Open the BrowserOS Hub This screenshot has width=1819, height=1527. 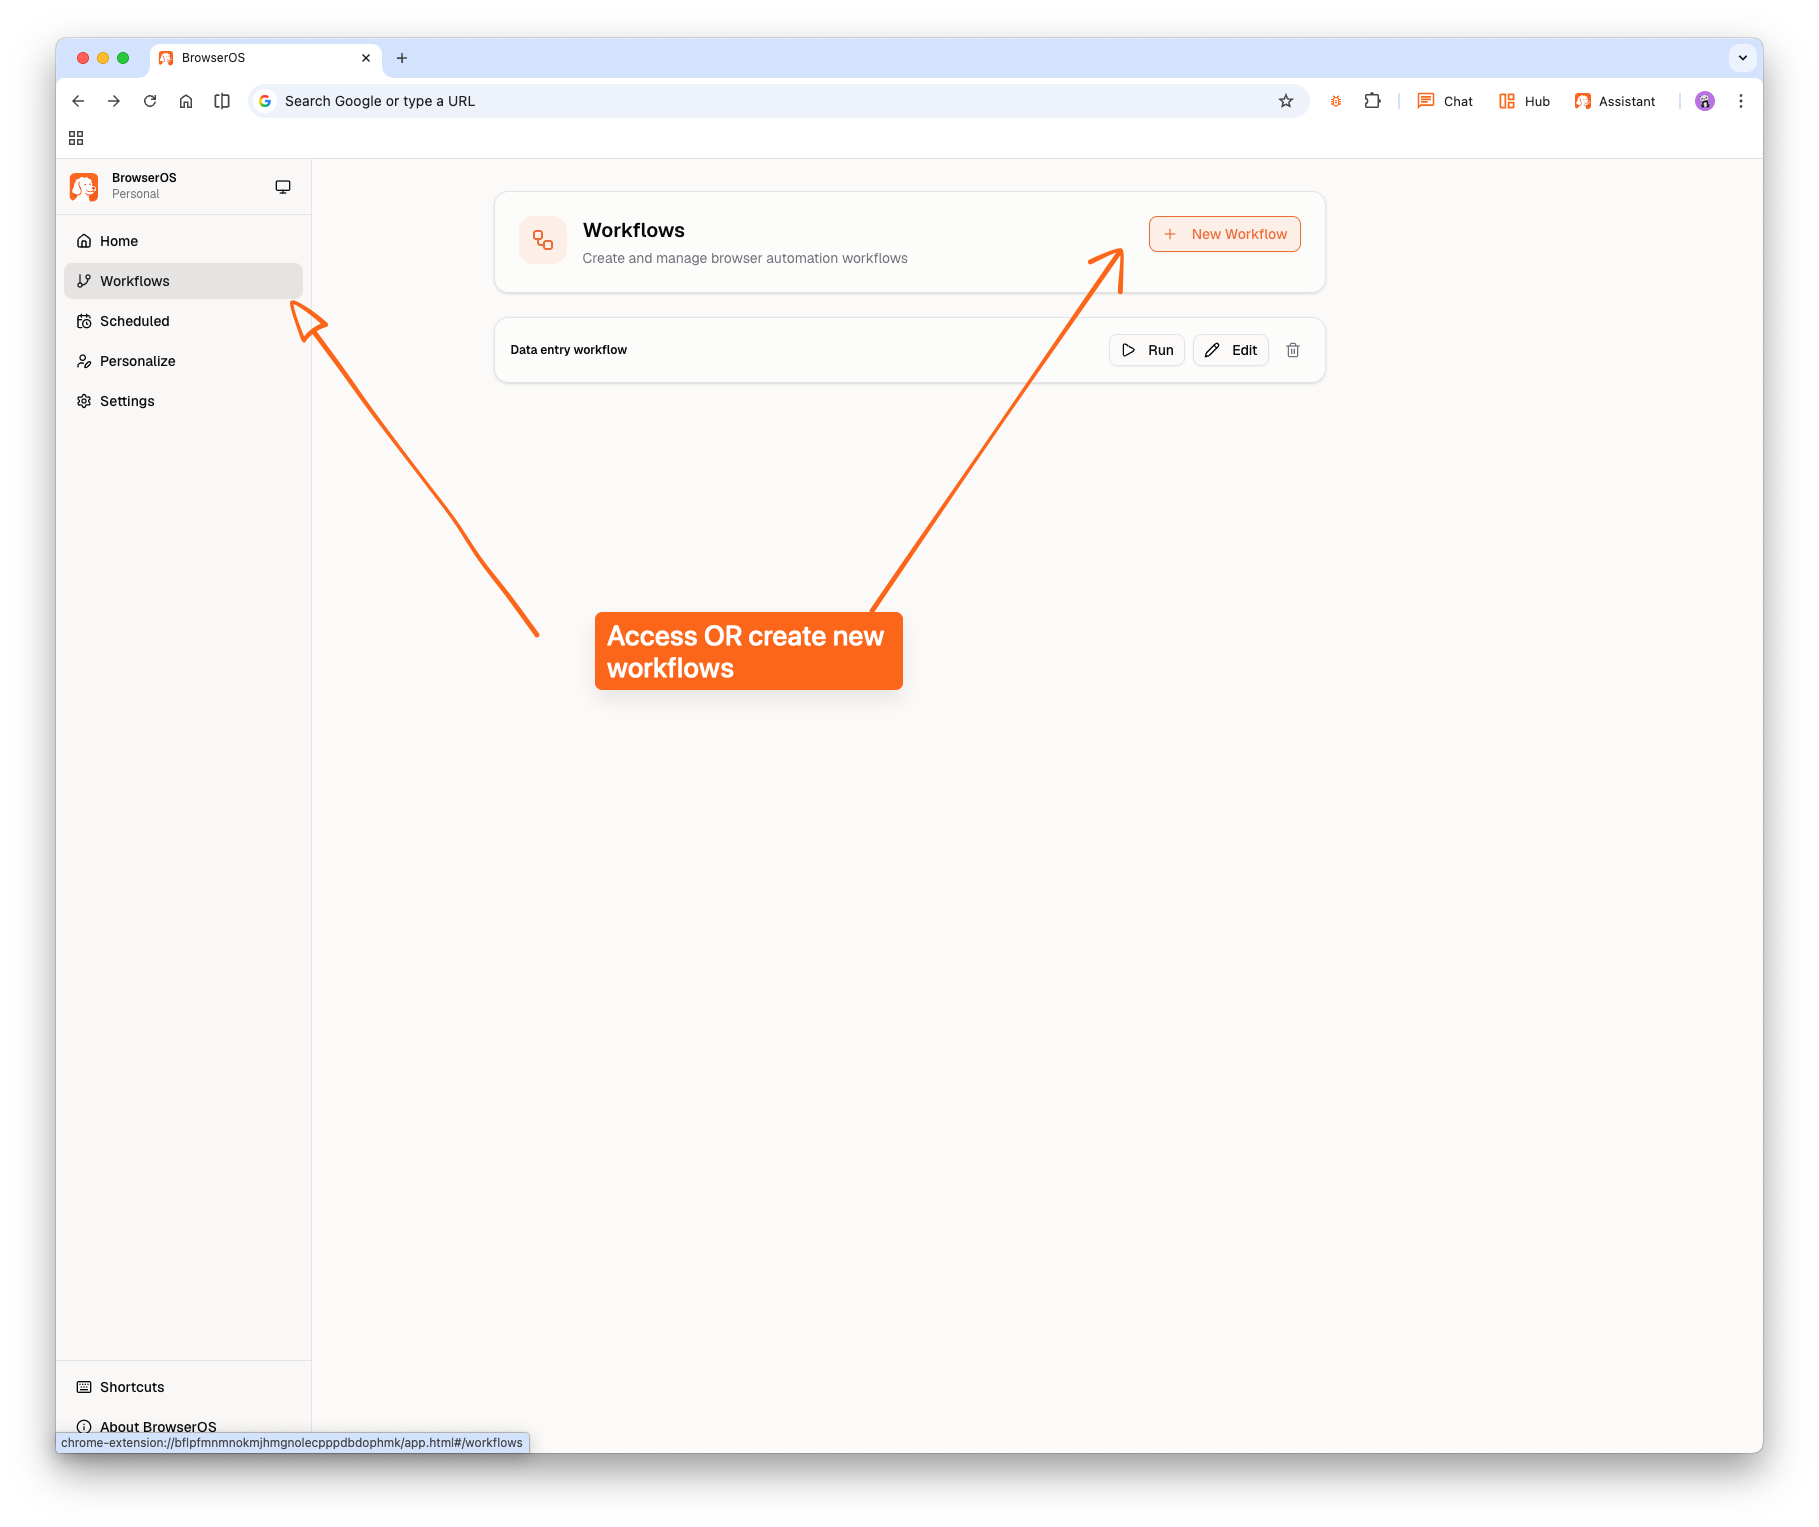pyautogui.click(x=1522, y=101)
